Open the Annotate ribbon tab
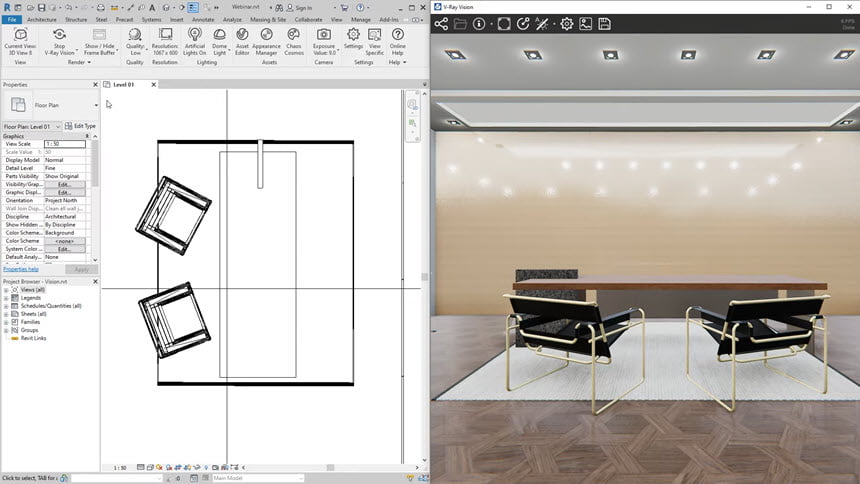This screenshot has width=860, height=484. 203,19
